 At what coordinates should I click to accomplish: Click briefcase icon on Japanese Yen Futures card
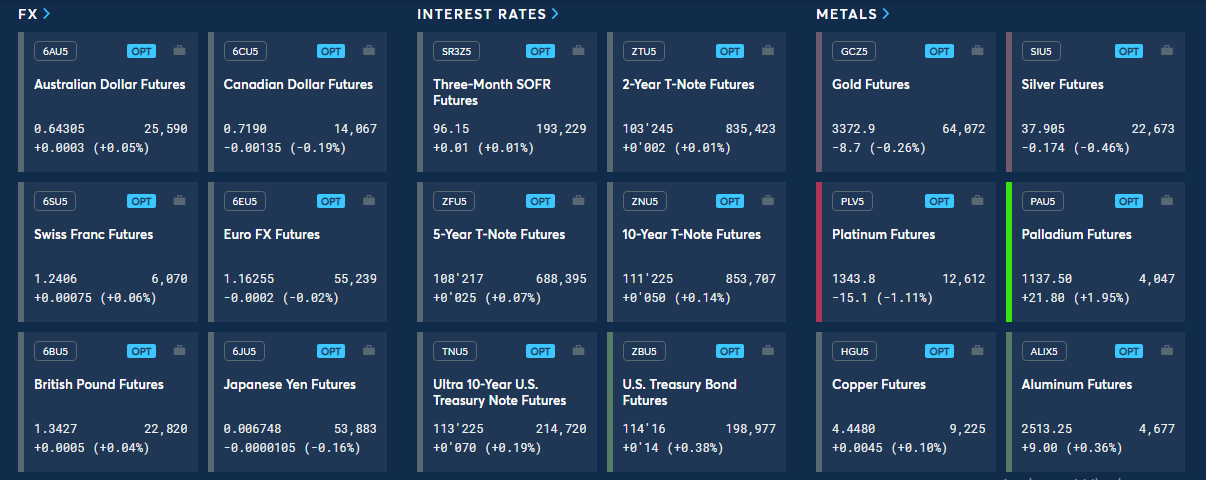pyautogui.click(x=369, y=351)
